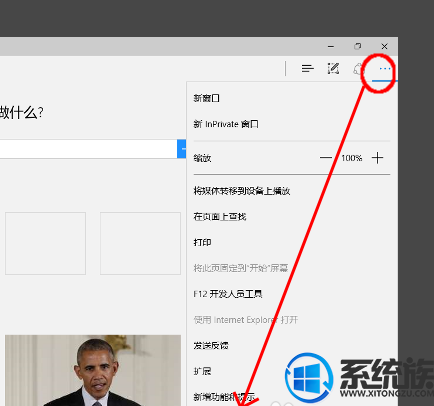Open 扩展 menu item
This screenshot has height=406, width=434.
pyautogui.click(x=202, y=371)
